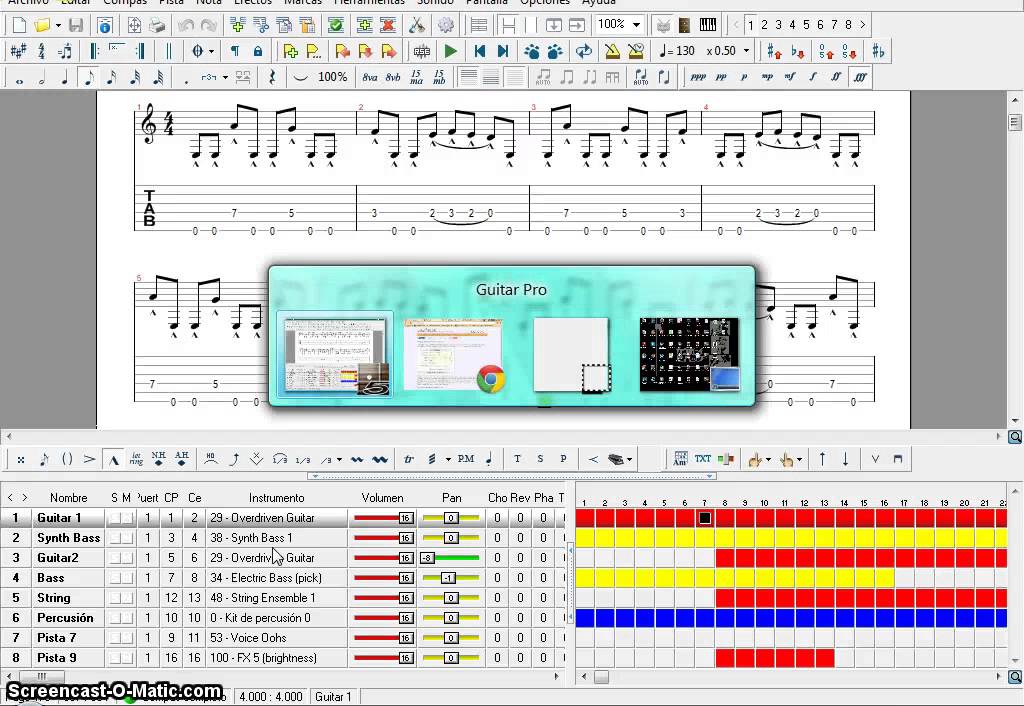This screenshot has width=1024, height=706.
Task: Apply the trill tr effect
Action: [x=409, y=459]
